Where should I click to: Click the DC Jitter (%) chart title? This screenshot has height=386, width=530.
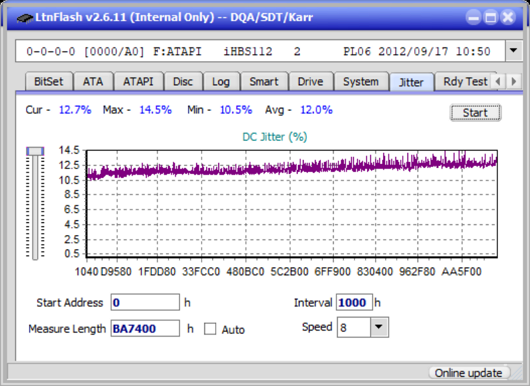point(275,137)
